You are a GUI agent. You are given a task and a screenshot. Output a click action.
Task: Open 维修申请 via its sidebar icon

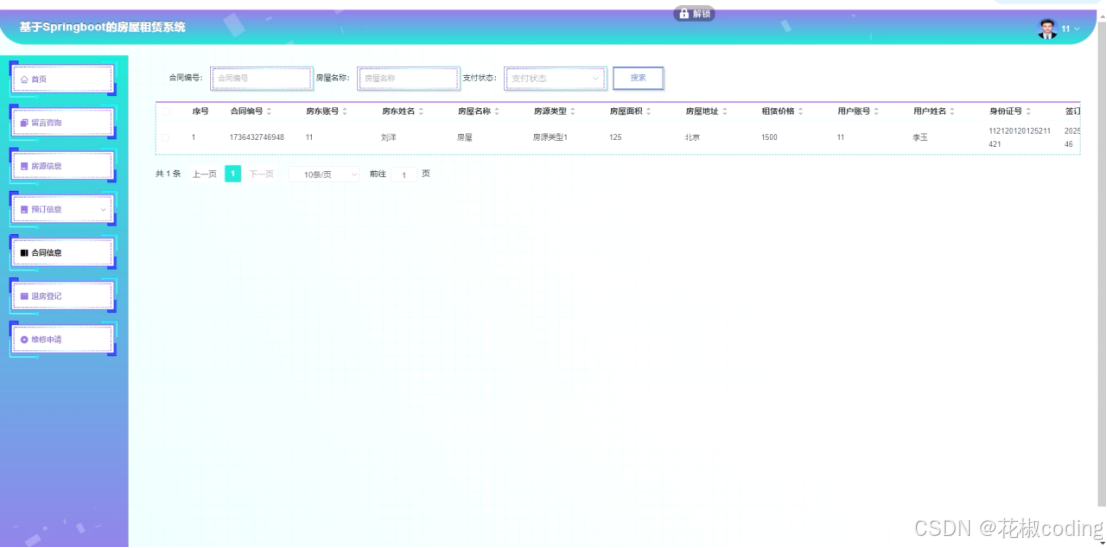point(24,340)
